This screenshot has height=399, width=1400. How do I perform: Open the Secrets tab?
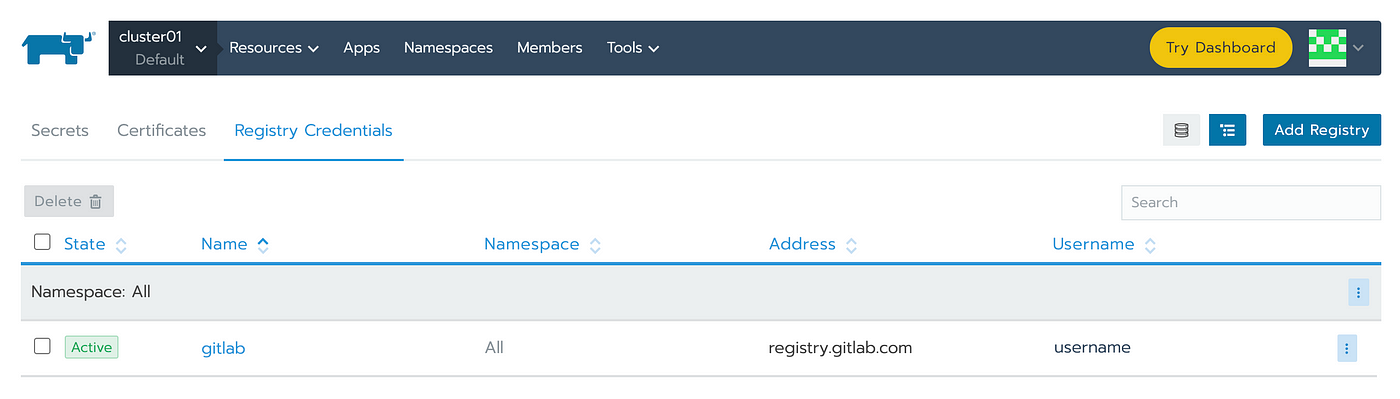coord(60,130)
